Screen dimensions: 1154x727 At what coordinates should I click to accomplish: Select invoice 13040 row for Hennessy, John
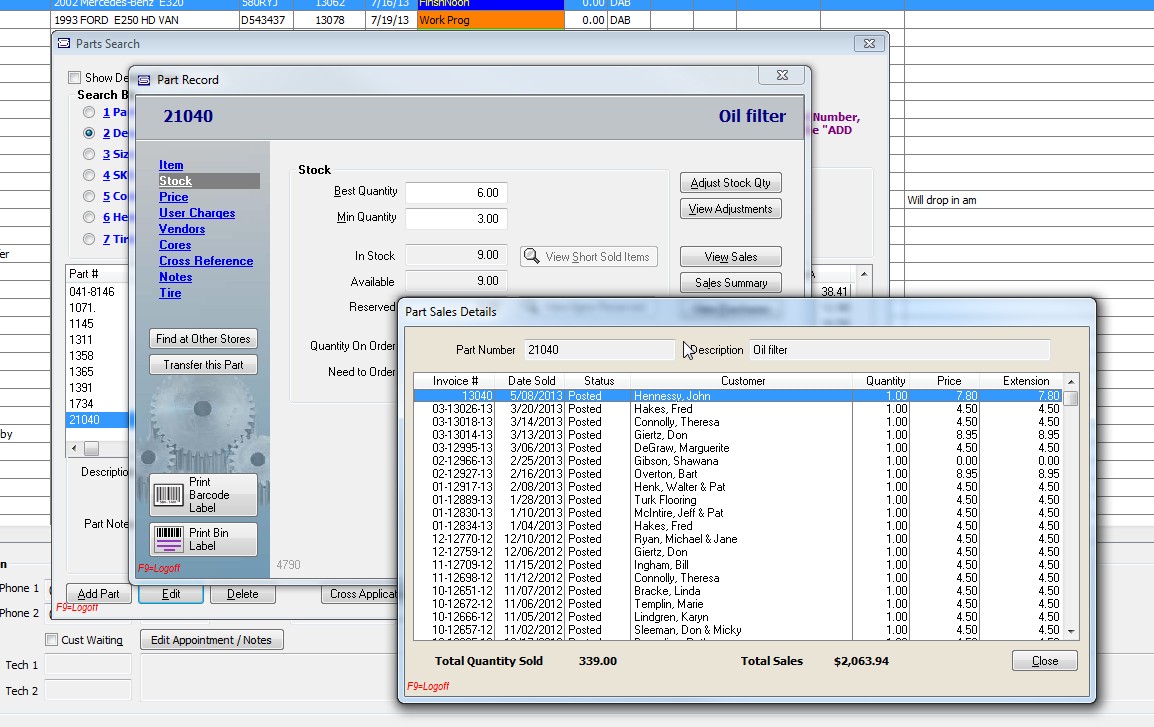737,396
